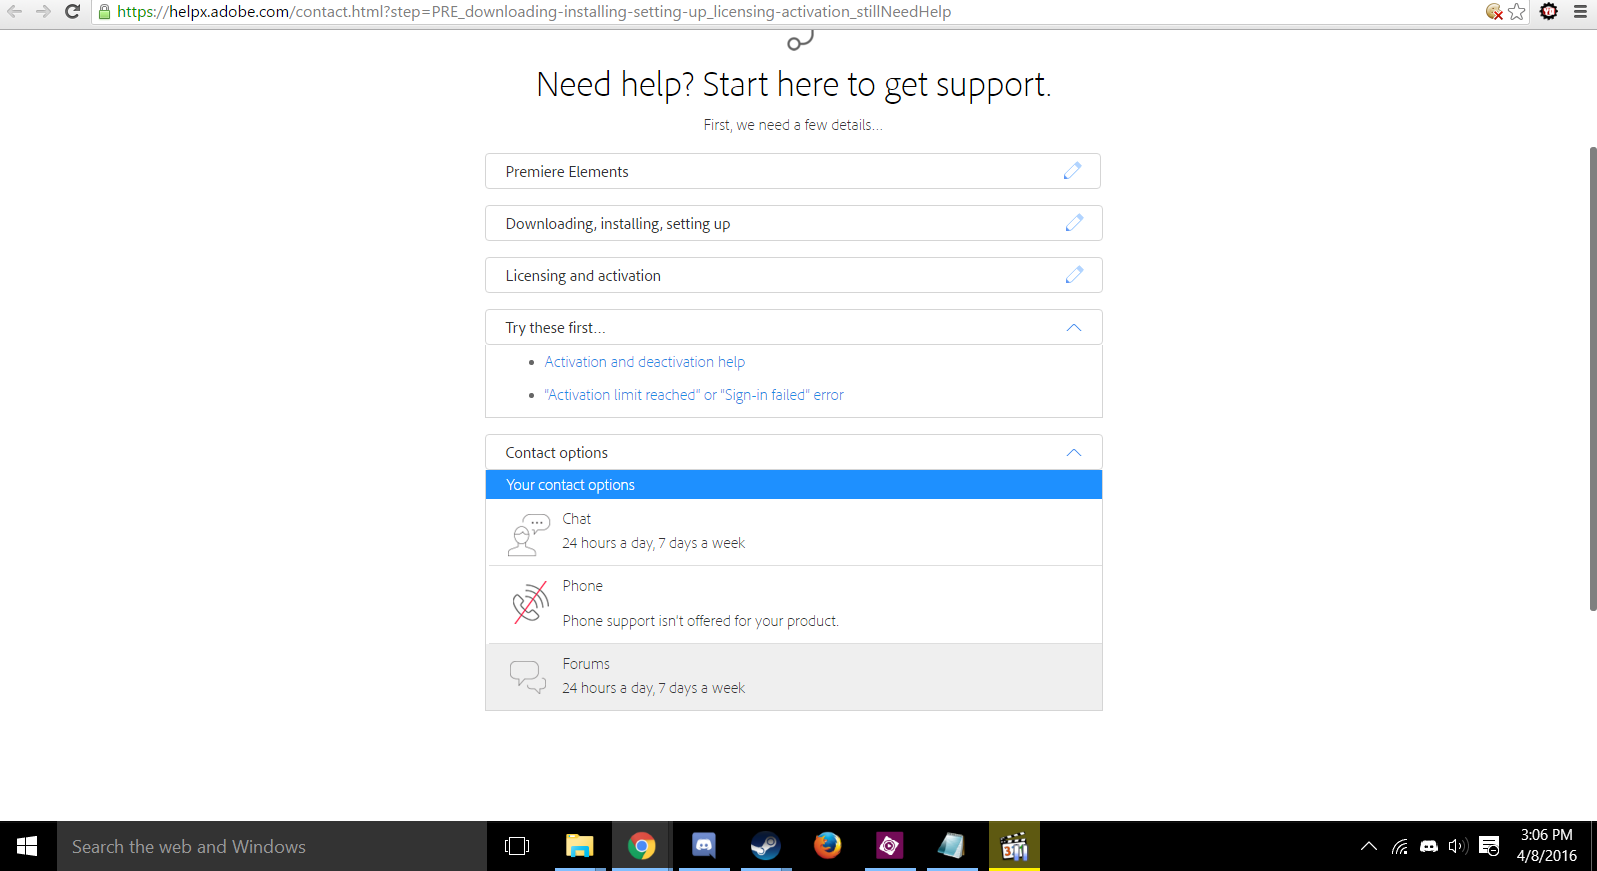This screenshot has width=1597, height=871.
Task: Select the Chat contact option
Action: 794,532
